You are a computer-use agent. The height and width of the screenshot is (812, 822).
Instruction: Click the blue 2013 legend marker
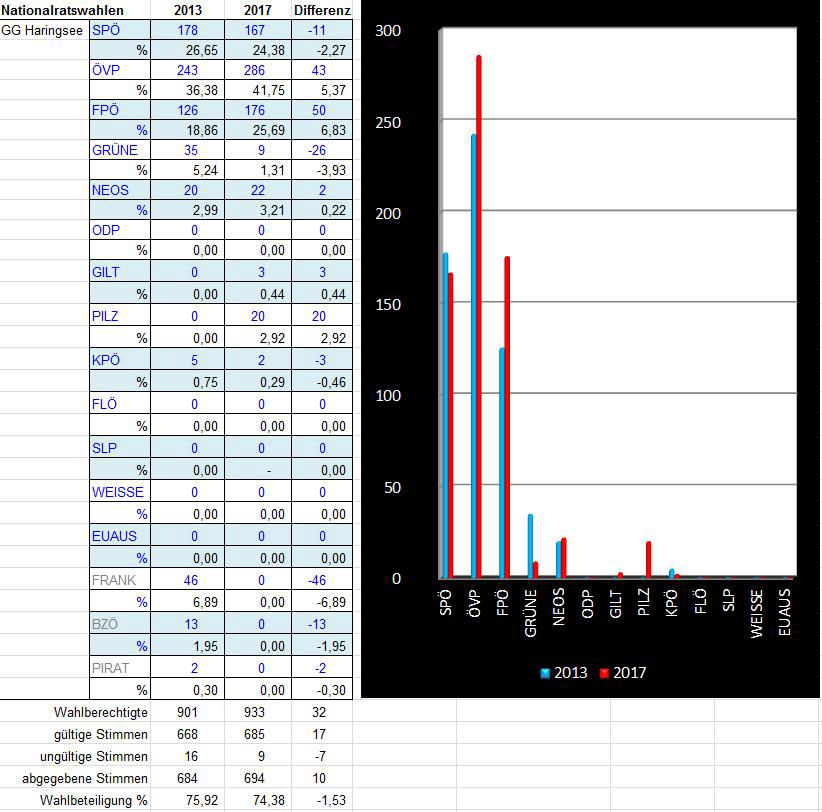pos(545,673)
